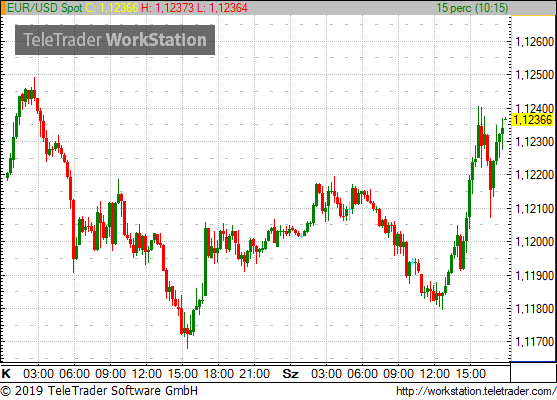Click the 2019 TeleTrader Software GmbH copyright text
The image size is (557, 400).
point(99,391)
